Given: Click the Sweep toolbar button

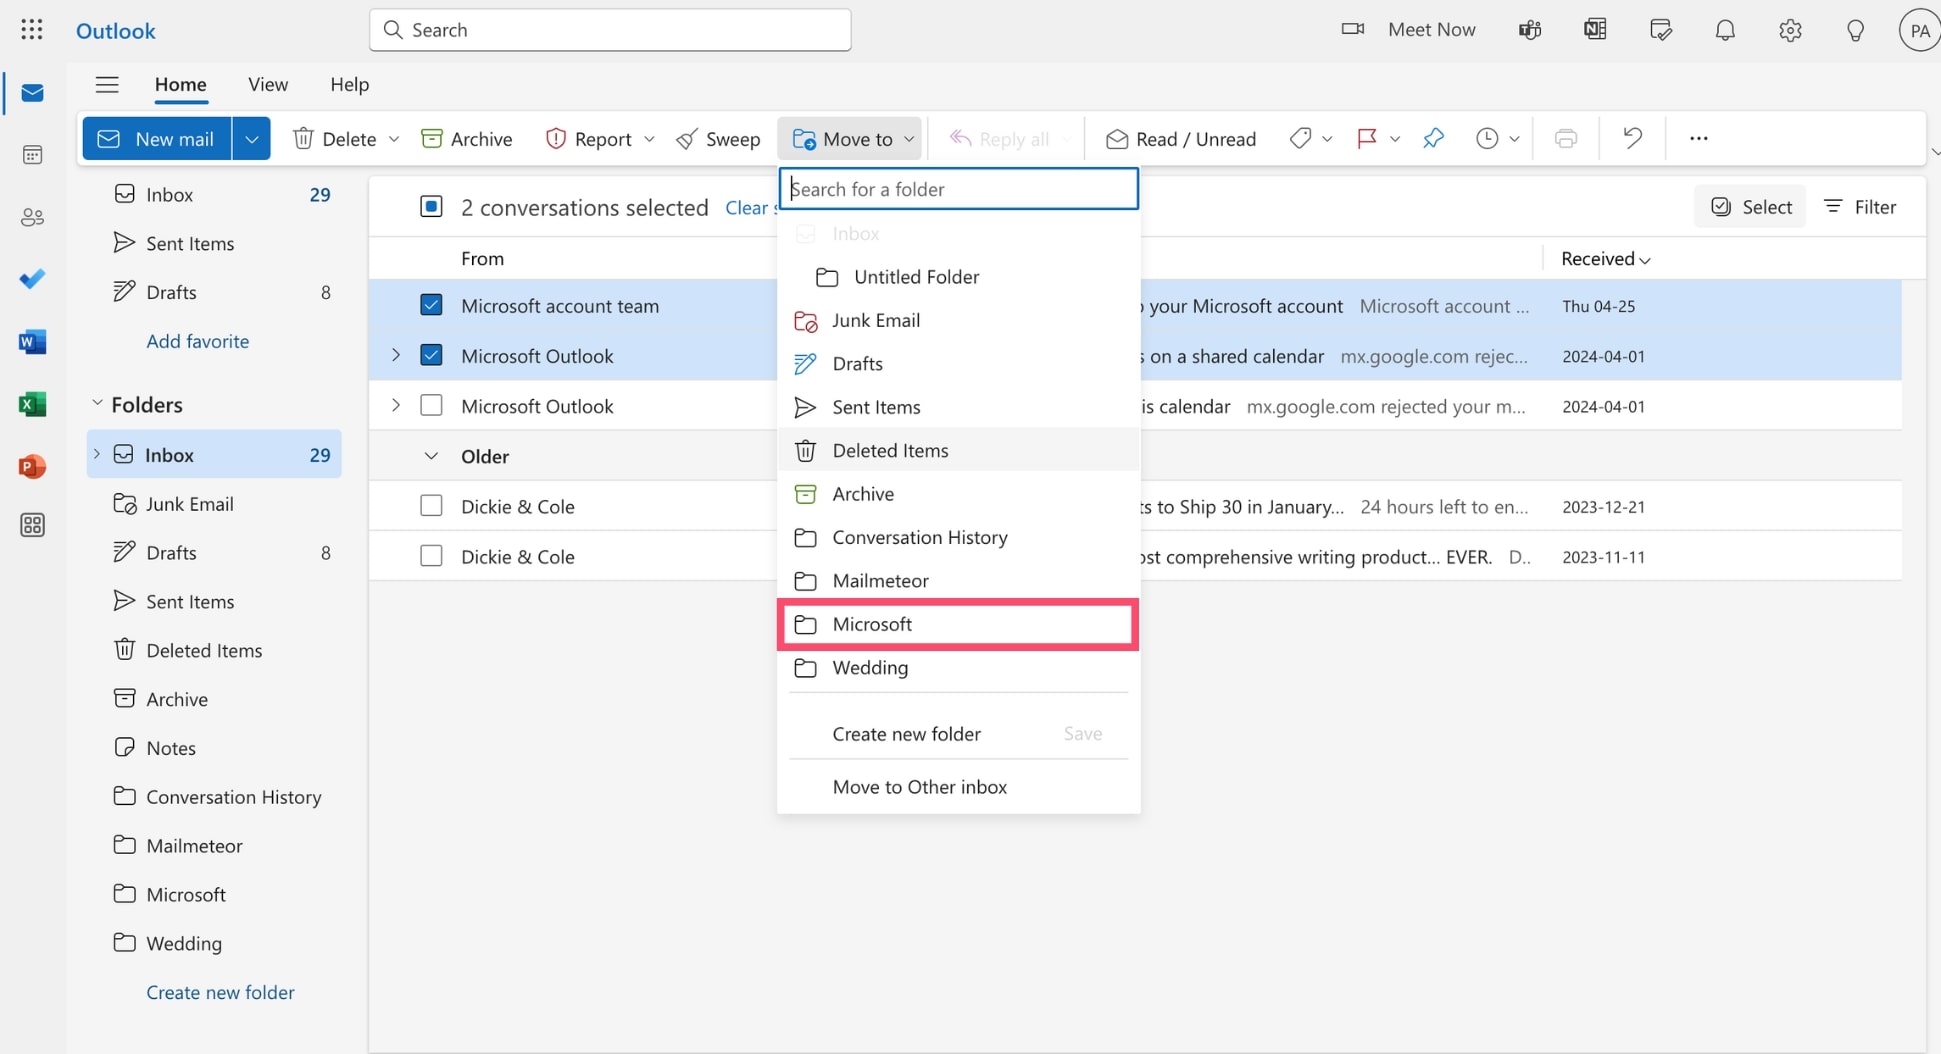Looking at the screenshot, I should (718, 138).
